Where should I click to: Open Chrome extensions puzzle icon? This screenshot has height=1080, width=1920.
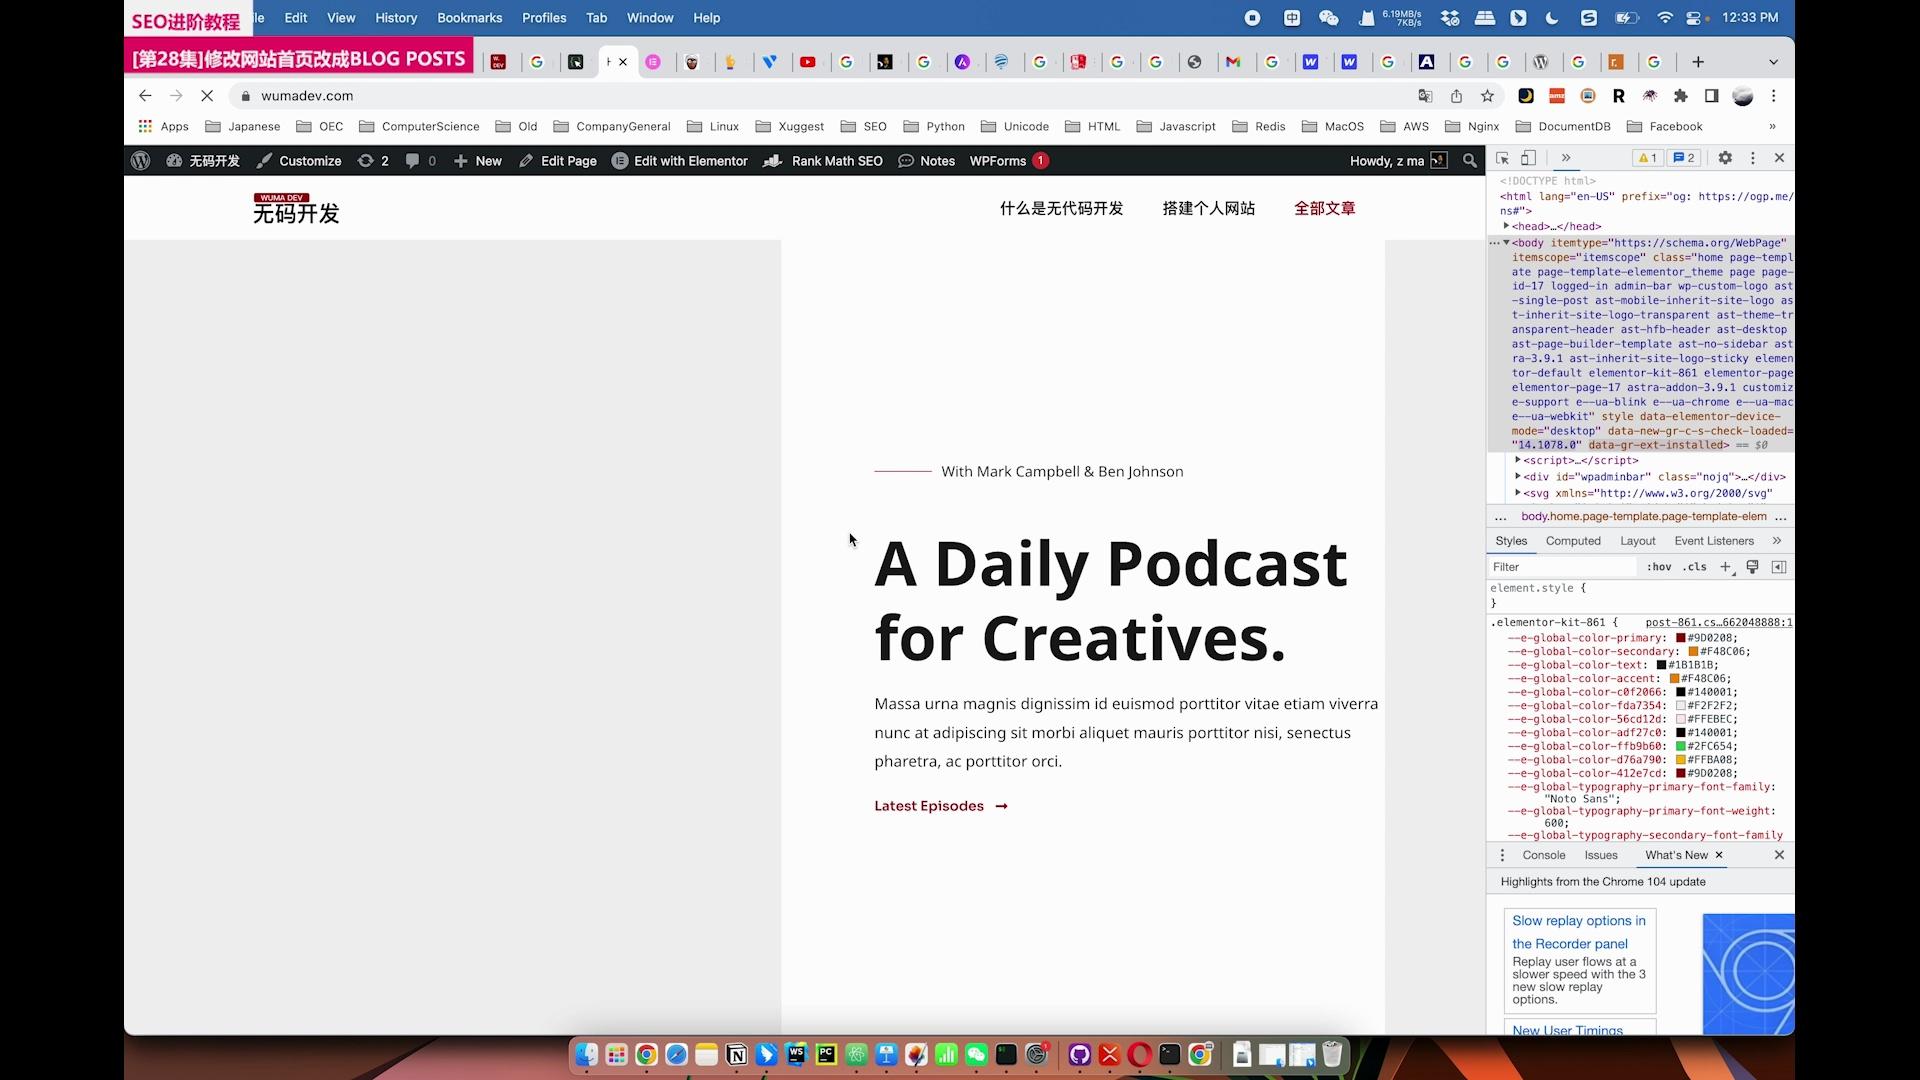[x=1680, y=96]
